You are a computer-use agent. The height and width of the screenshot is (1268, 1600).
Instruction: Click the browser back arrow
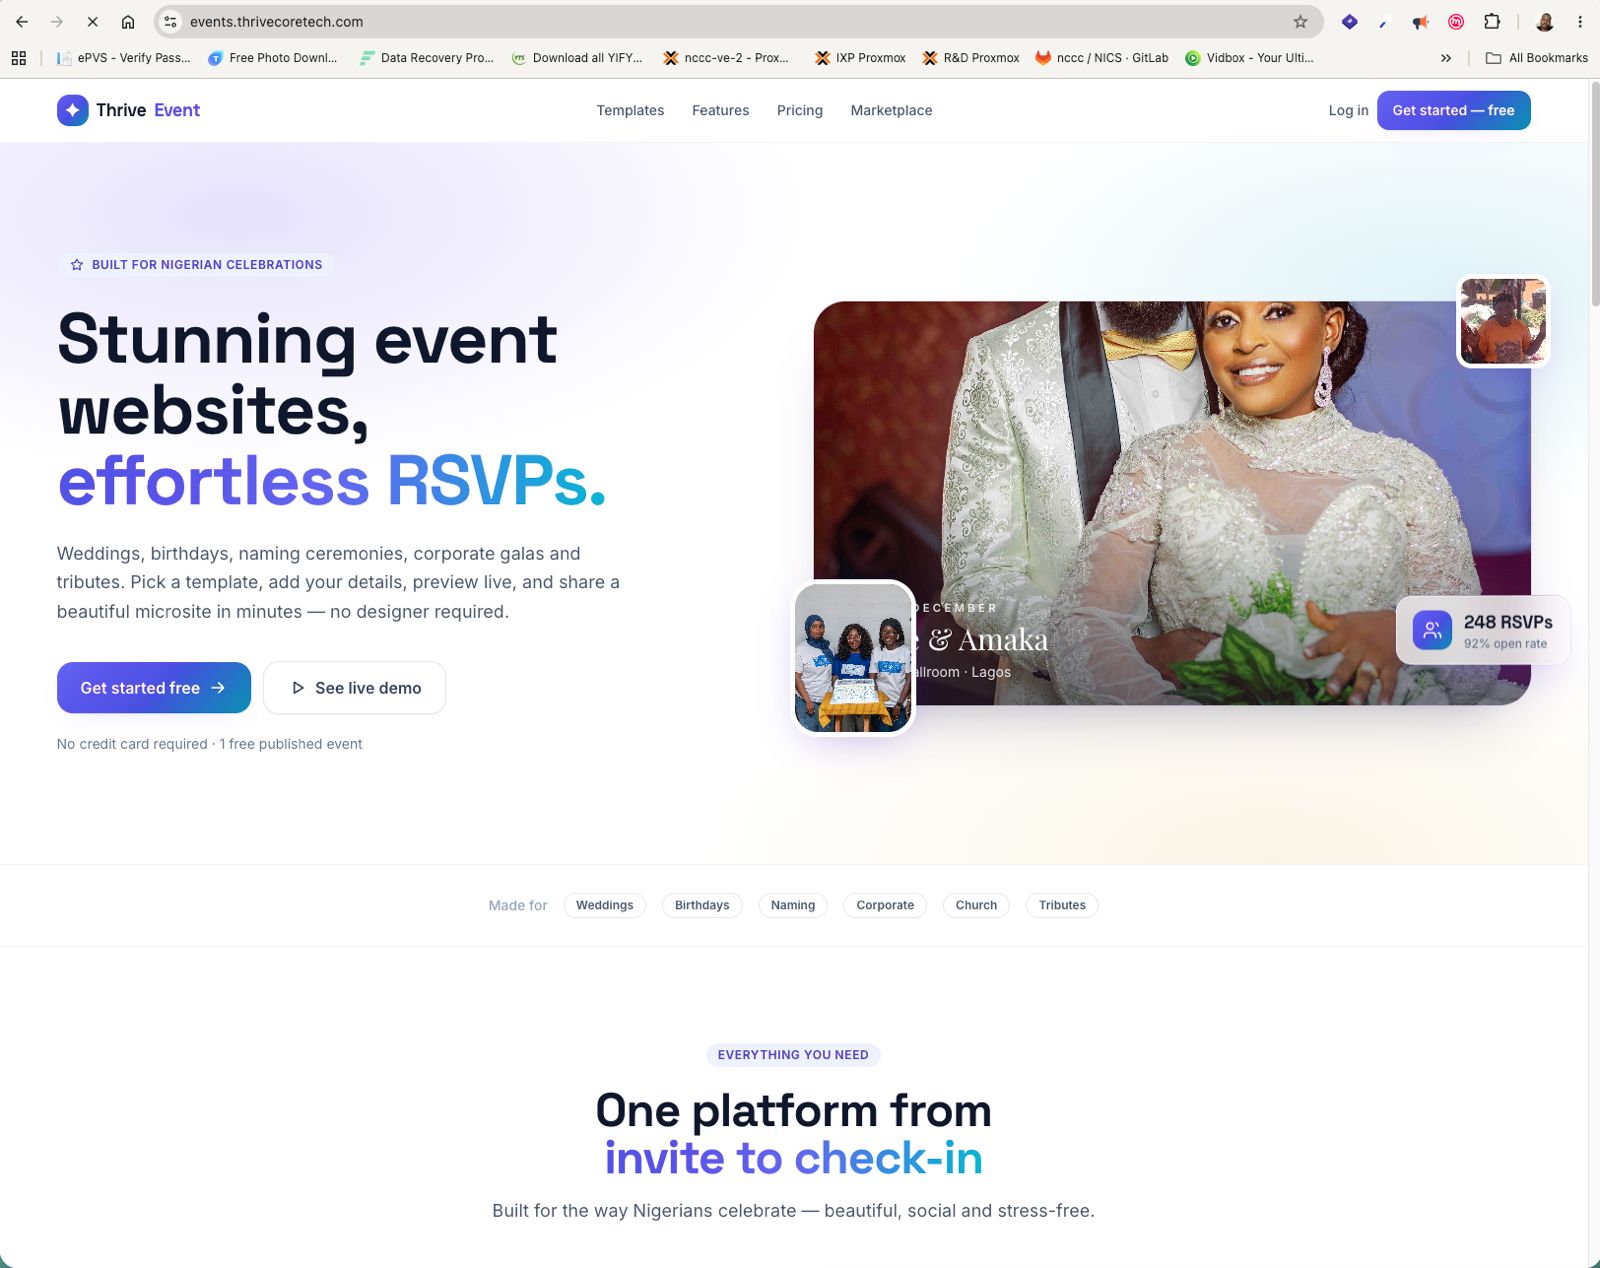(x=22, y=21)
